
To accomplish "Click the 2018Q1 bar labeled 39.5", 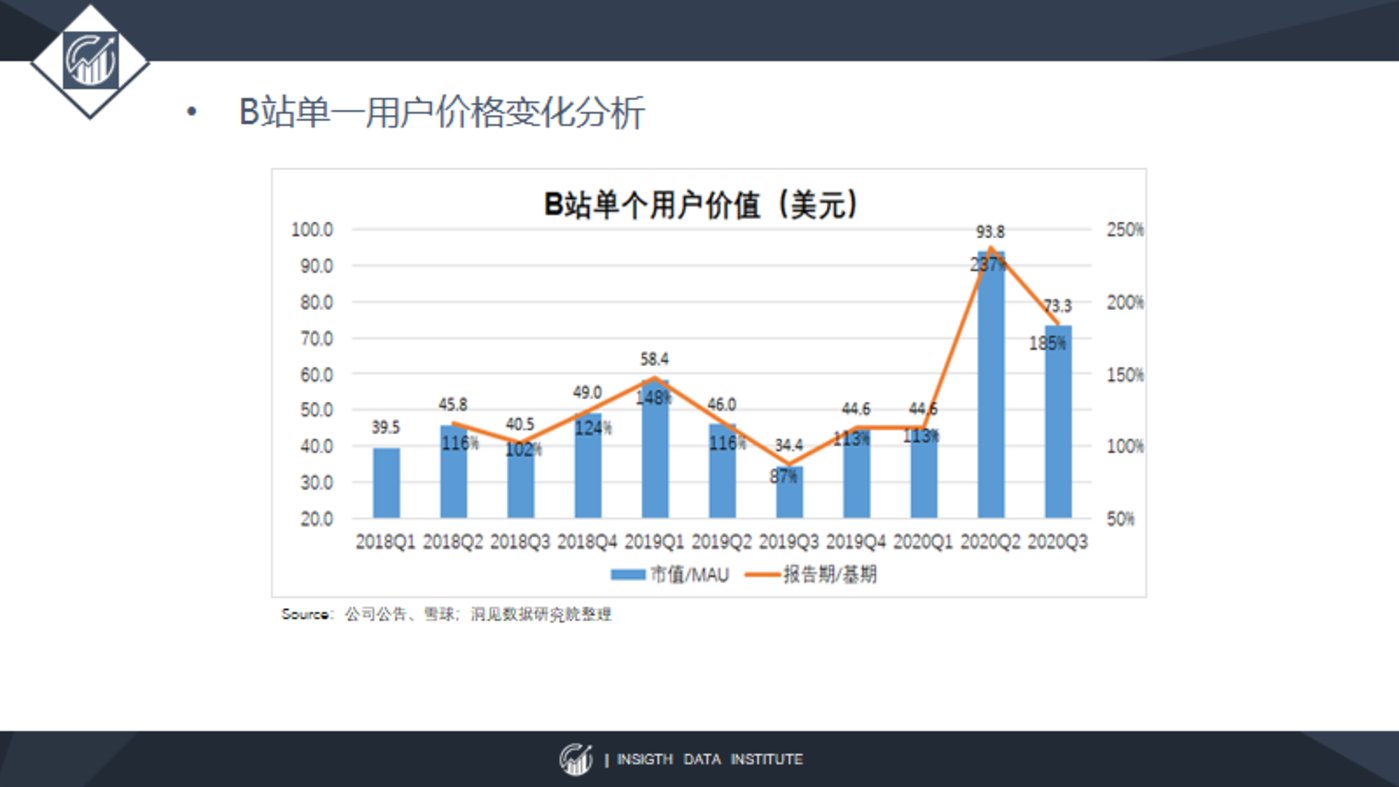I will pyautogui.click(x=386, y=483).
